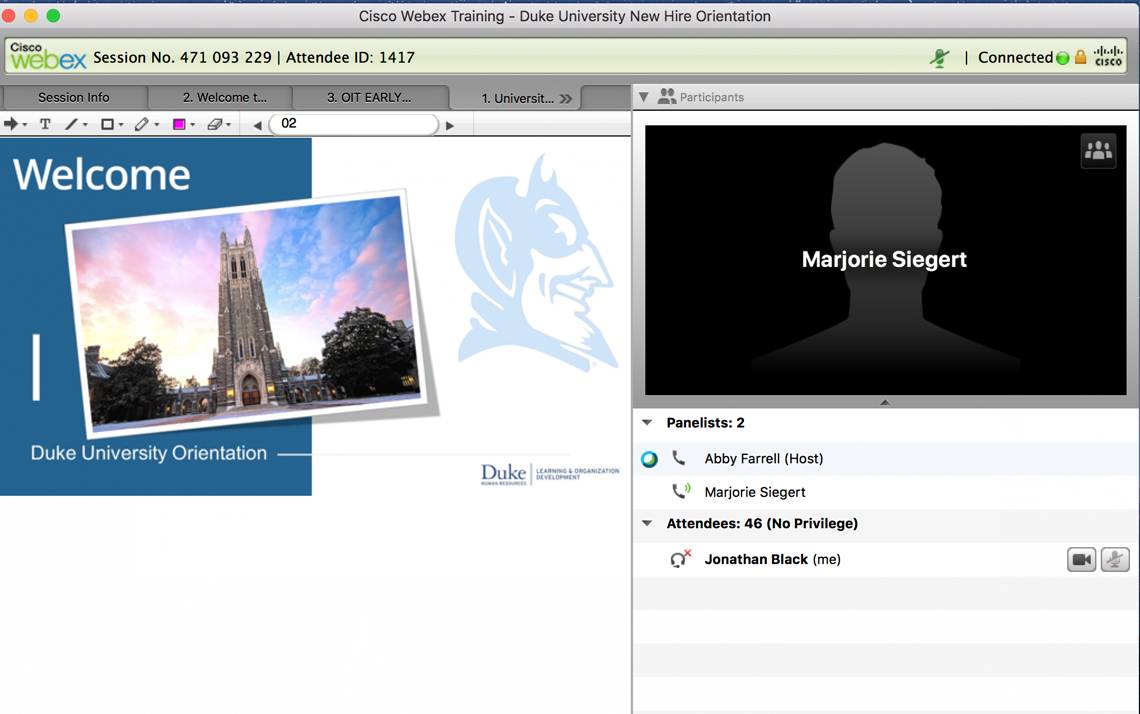The image size is (1140, 714).
Task: Click the Duke chapel photo on the slide
Action: [247, 313]
